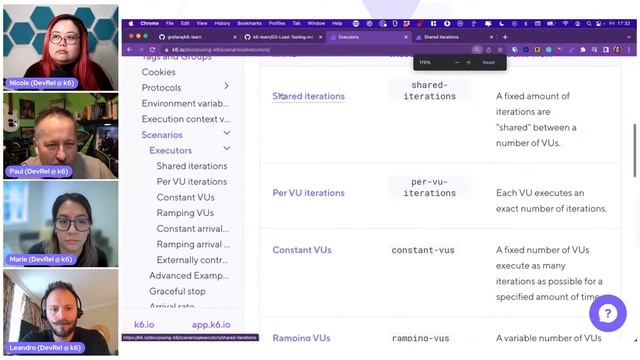Select the Executors browser tab
Viewport: 640px width, 360px height.
pos(369,37)
